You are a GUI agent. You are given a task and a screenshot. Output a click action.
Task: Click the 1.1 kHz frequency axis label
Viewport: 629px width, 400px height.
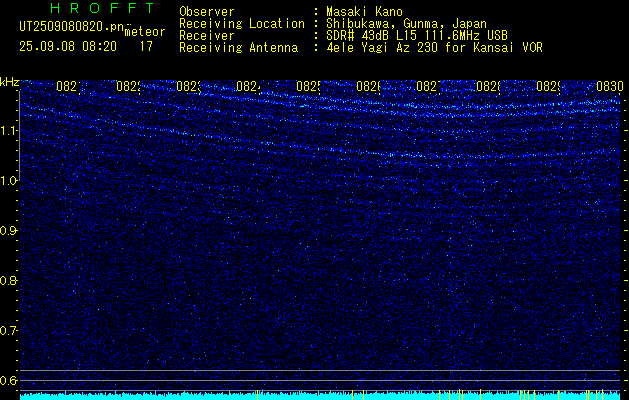9,131
